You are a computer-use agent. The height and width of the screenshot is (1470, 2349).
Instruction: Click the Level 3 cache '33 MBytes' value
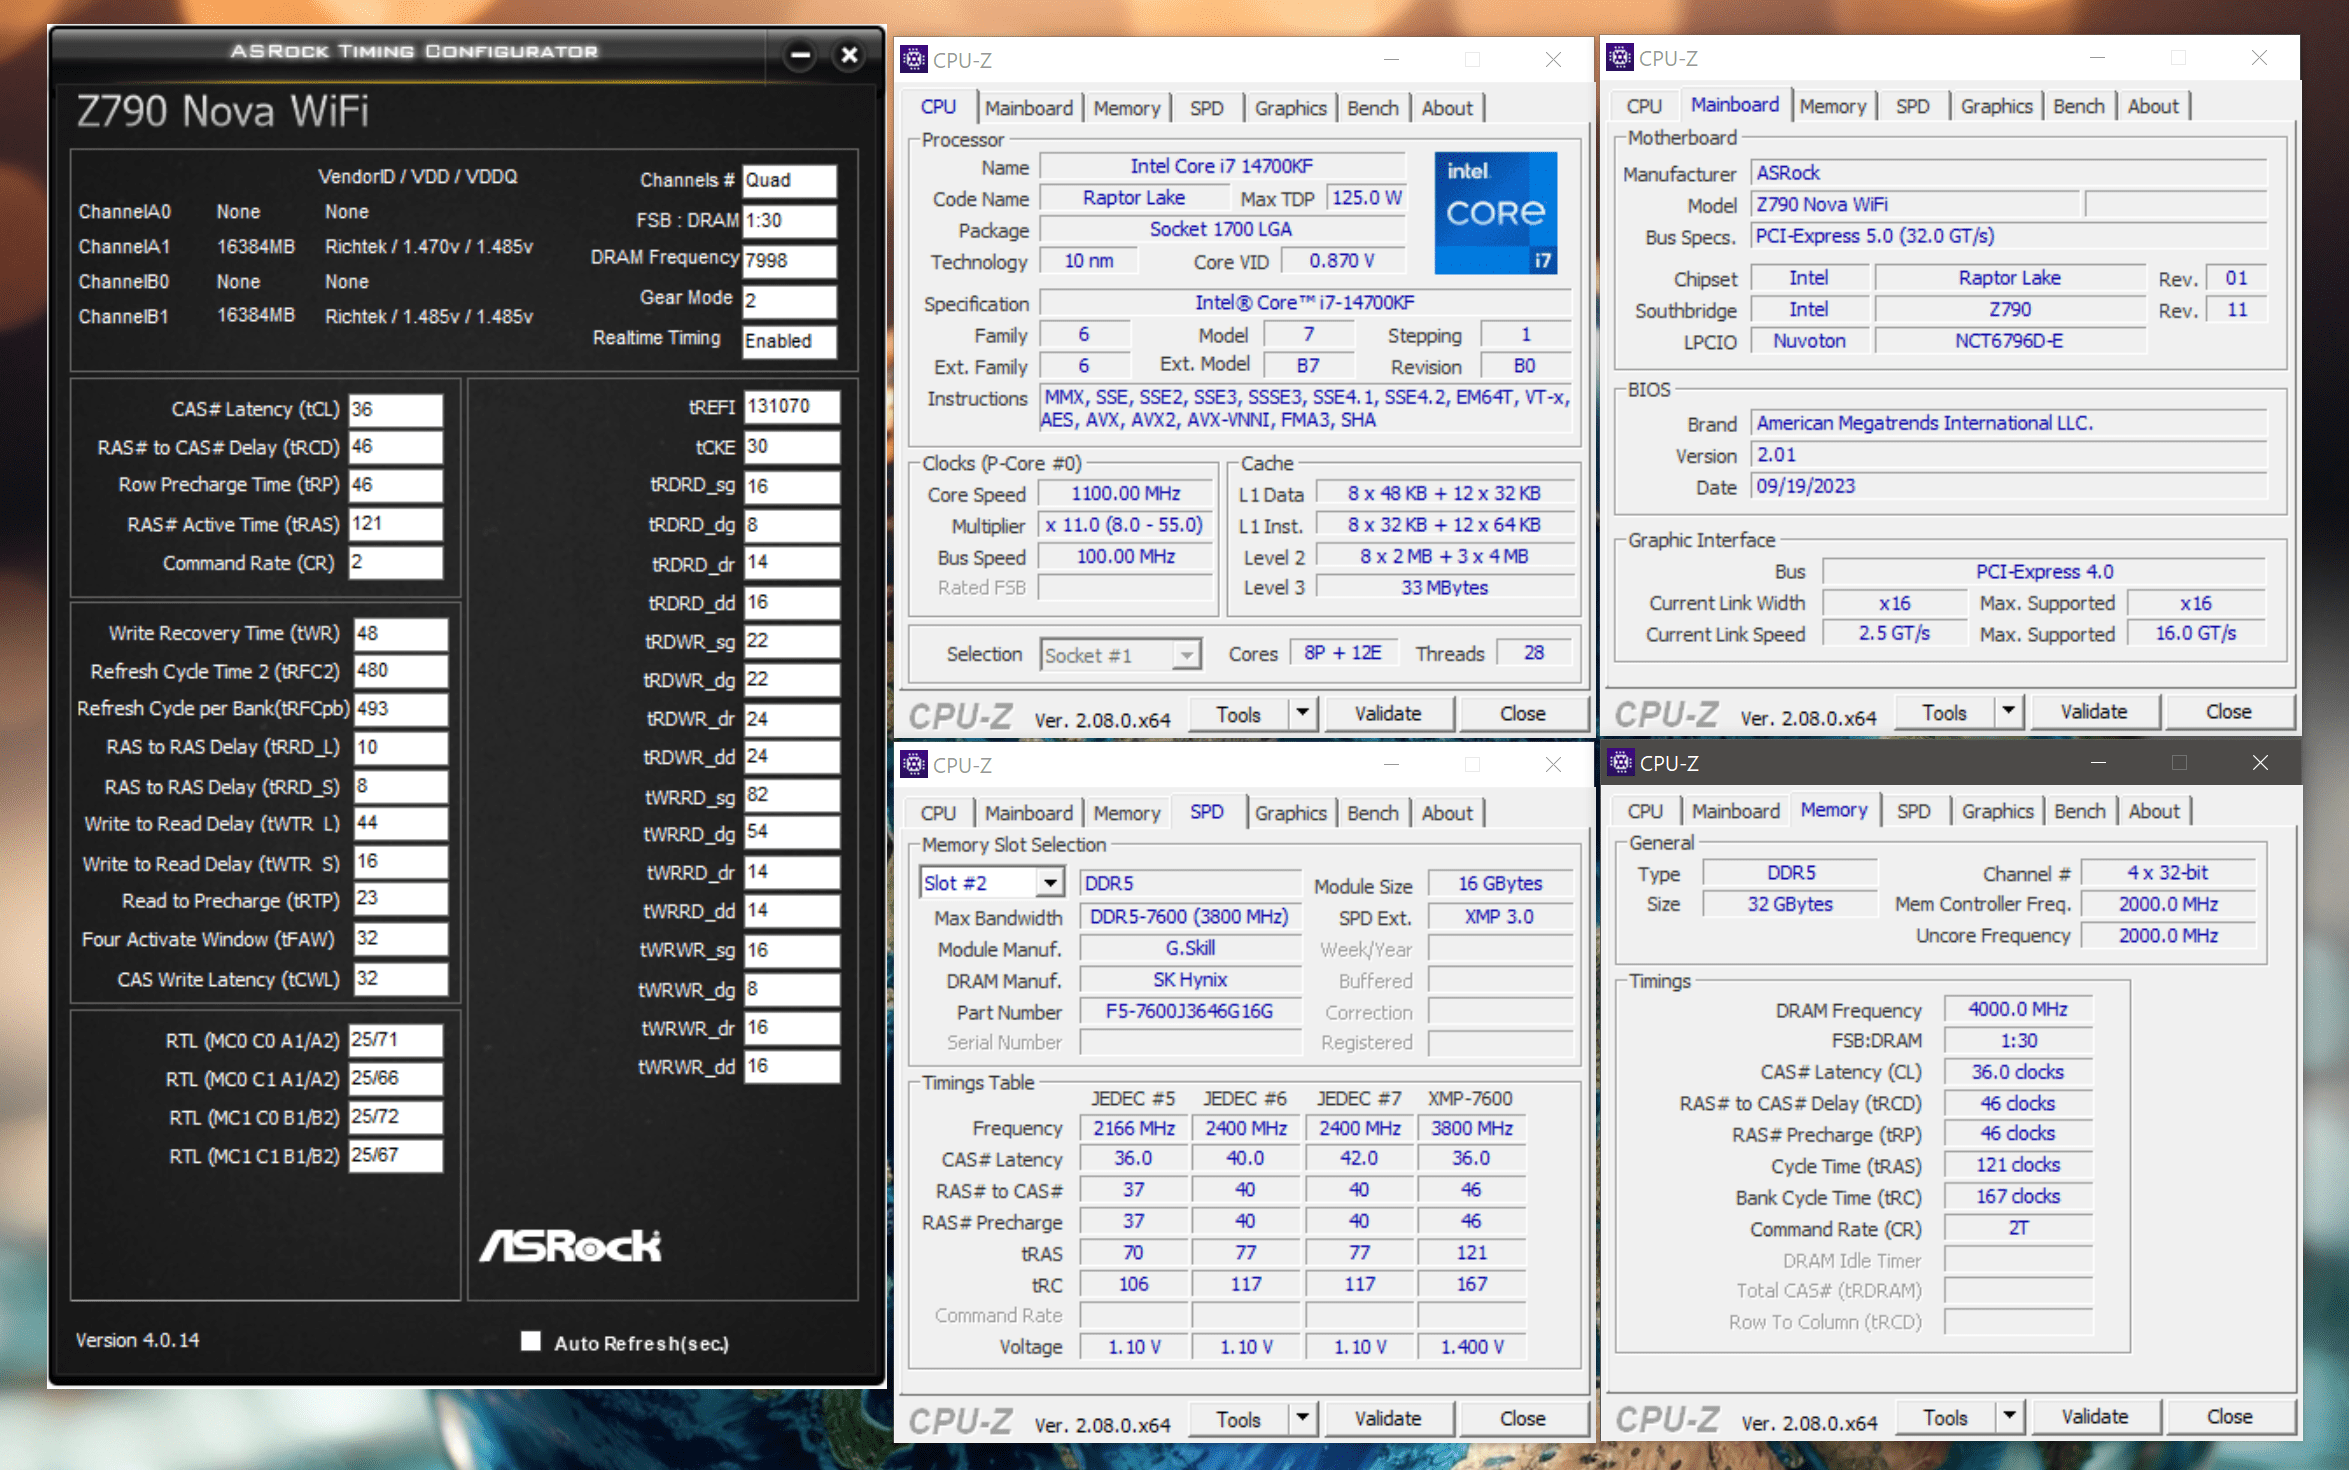pos(1444,588)
